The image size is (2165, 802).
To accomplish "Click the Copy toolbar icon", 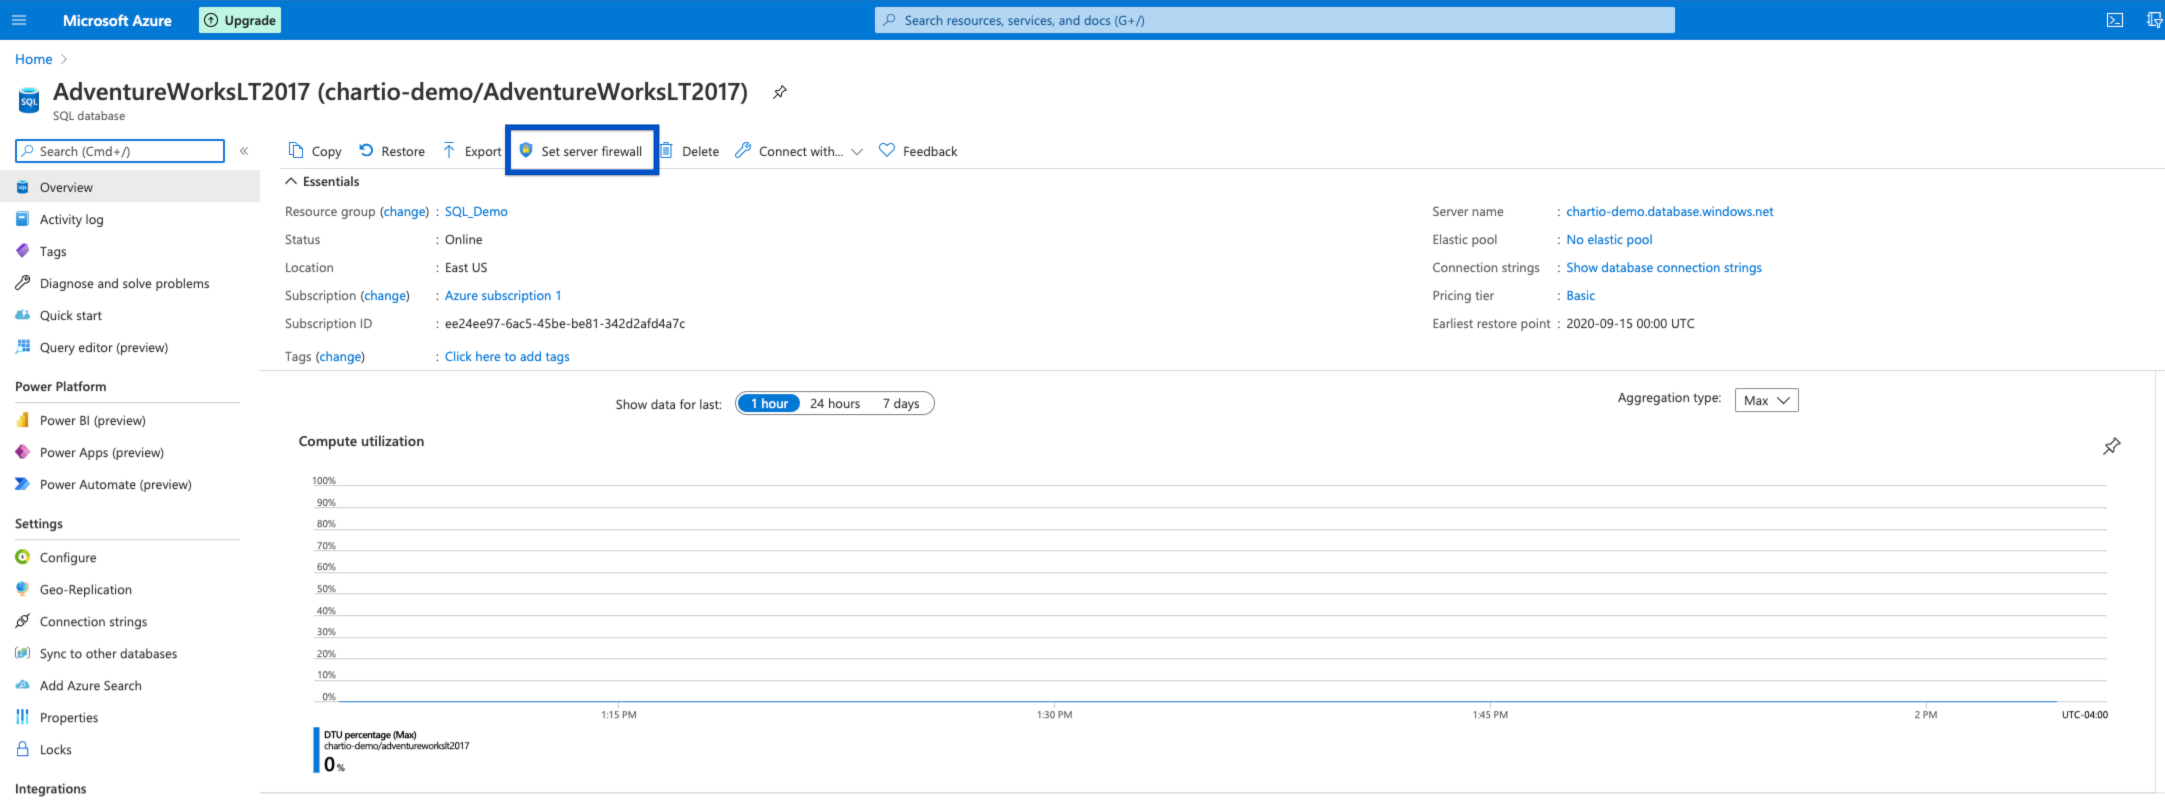I will pyautogui.click(x=296, y=150).
